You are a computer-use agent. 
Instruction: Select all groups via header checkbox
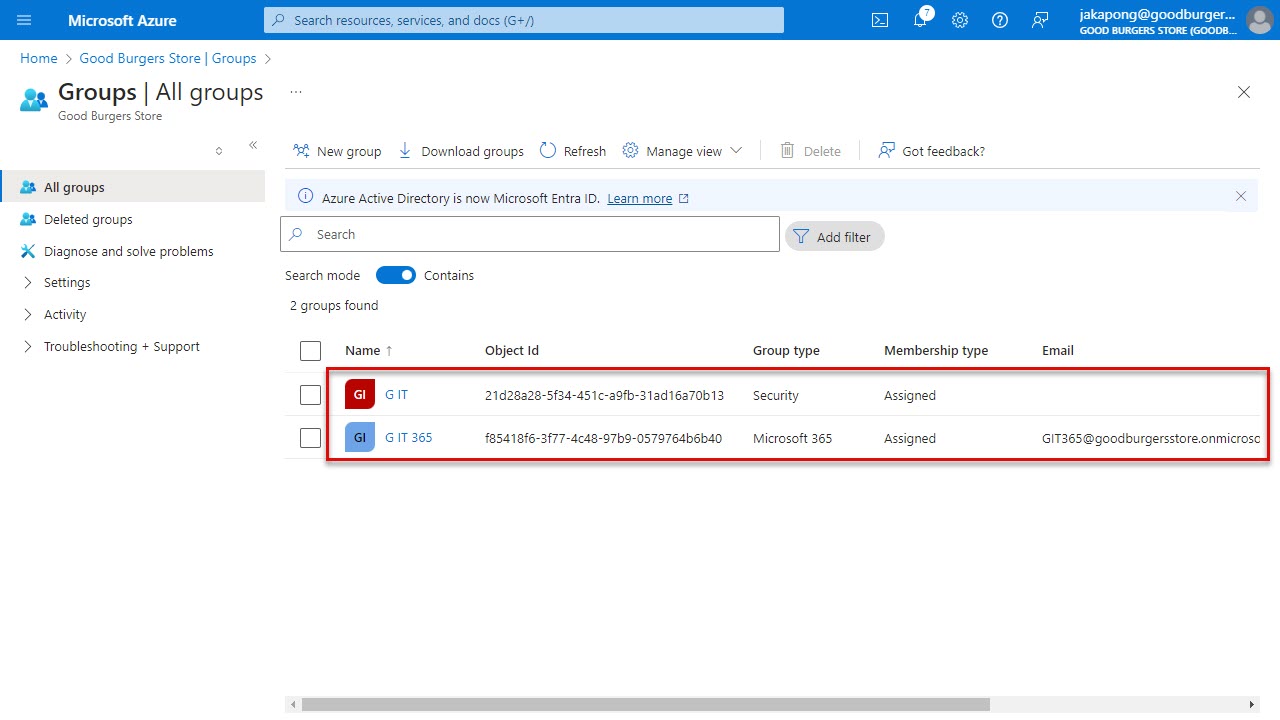[310, 350]
